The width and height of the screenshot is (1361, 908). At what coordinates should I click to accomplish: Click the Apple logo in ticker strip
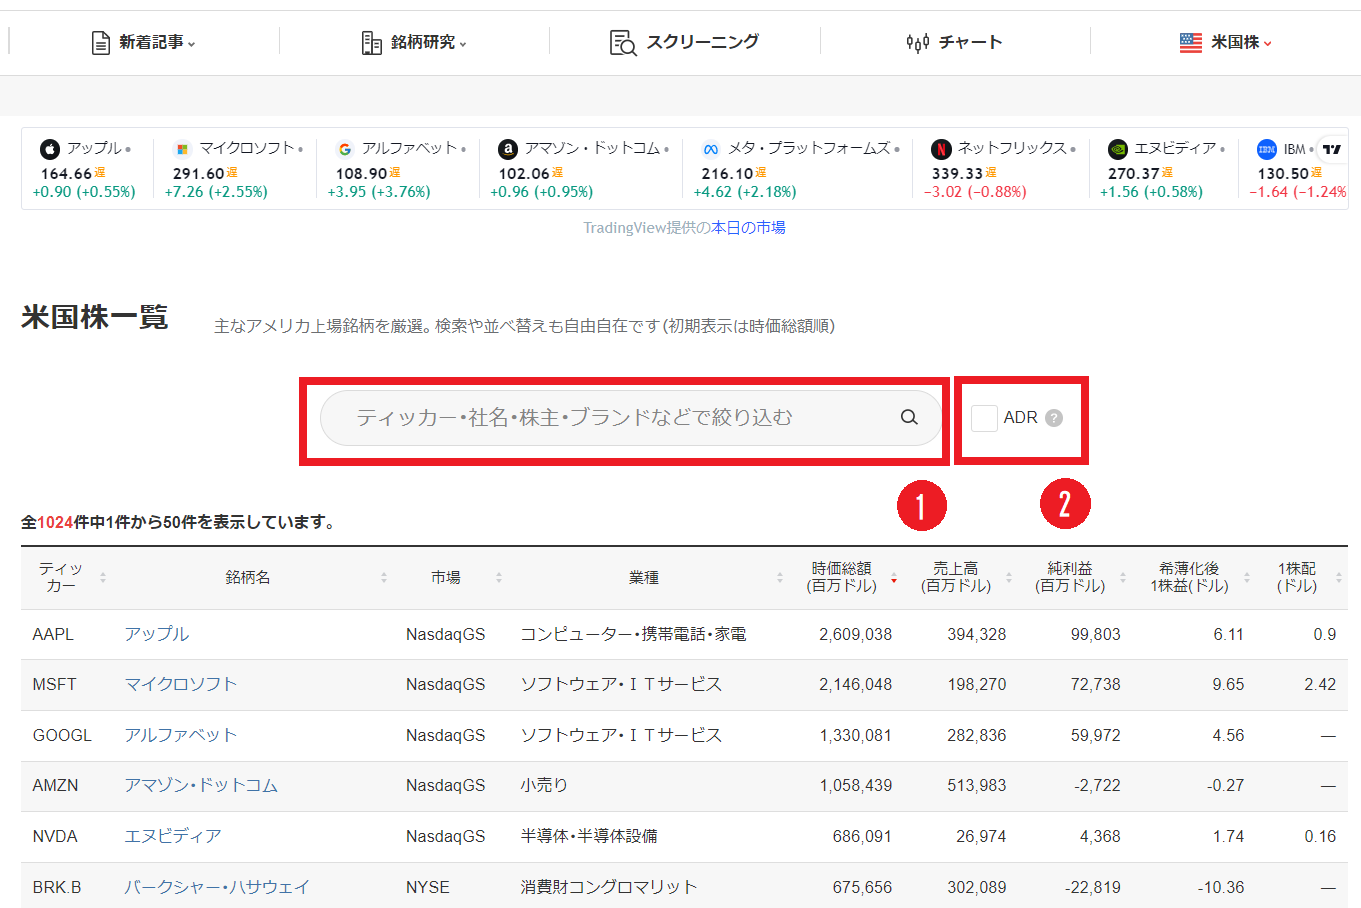click(50, 149)
